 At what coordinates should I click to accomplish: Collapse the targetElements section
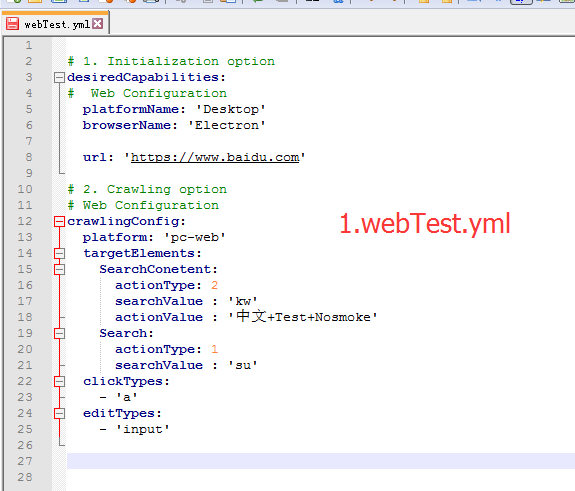coord(59,253)
